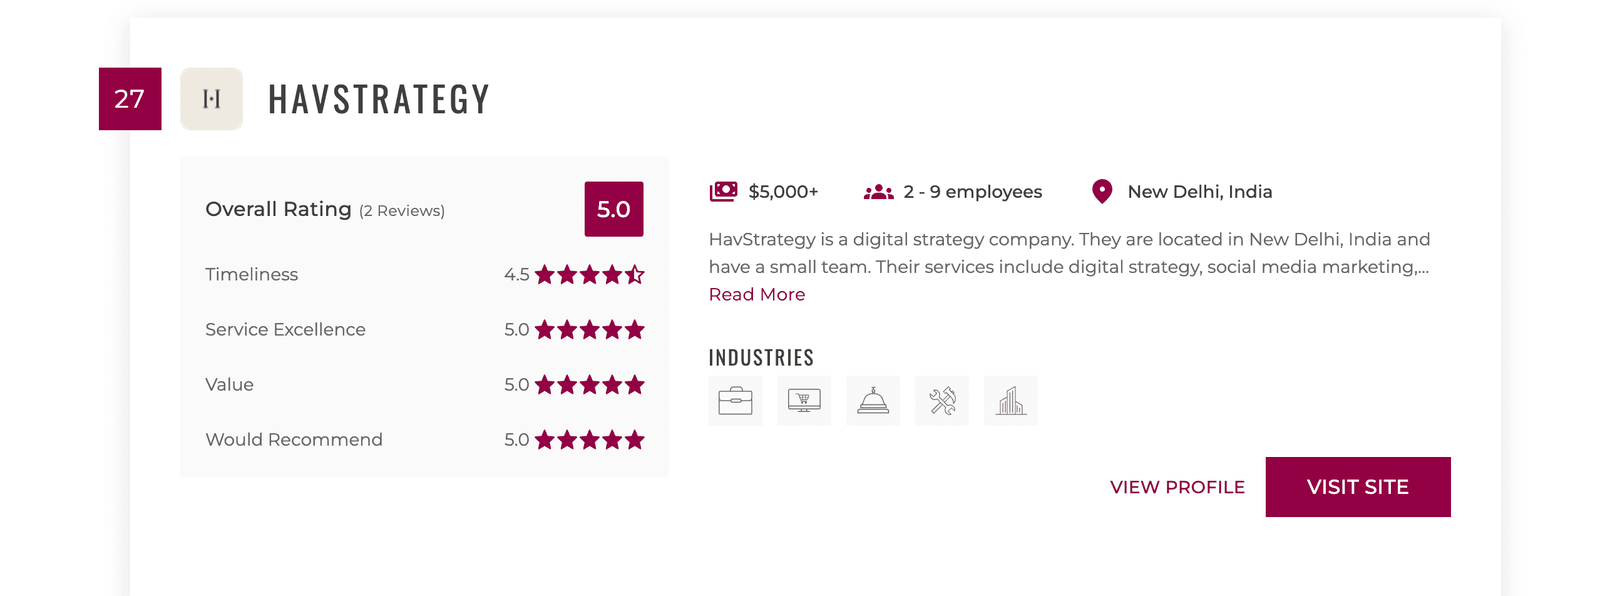Click the skyscraper real estate industry icon
Viewport: 1600px width, 596px height.
1011,401
